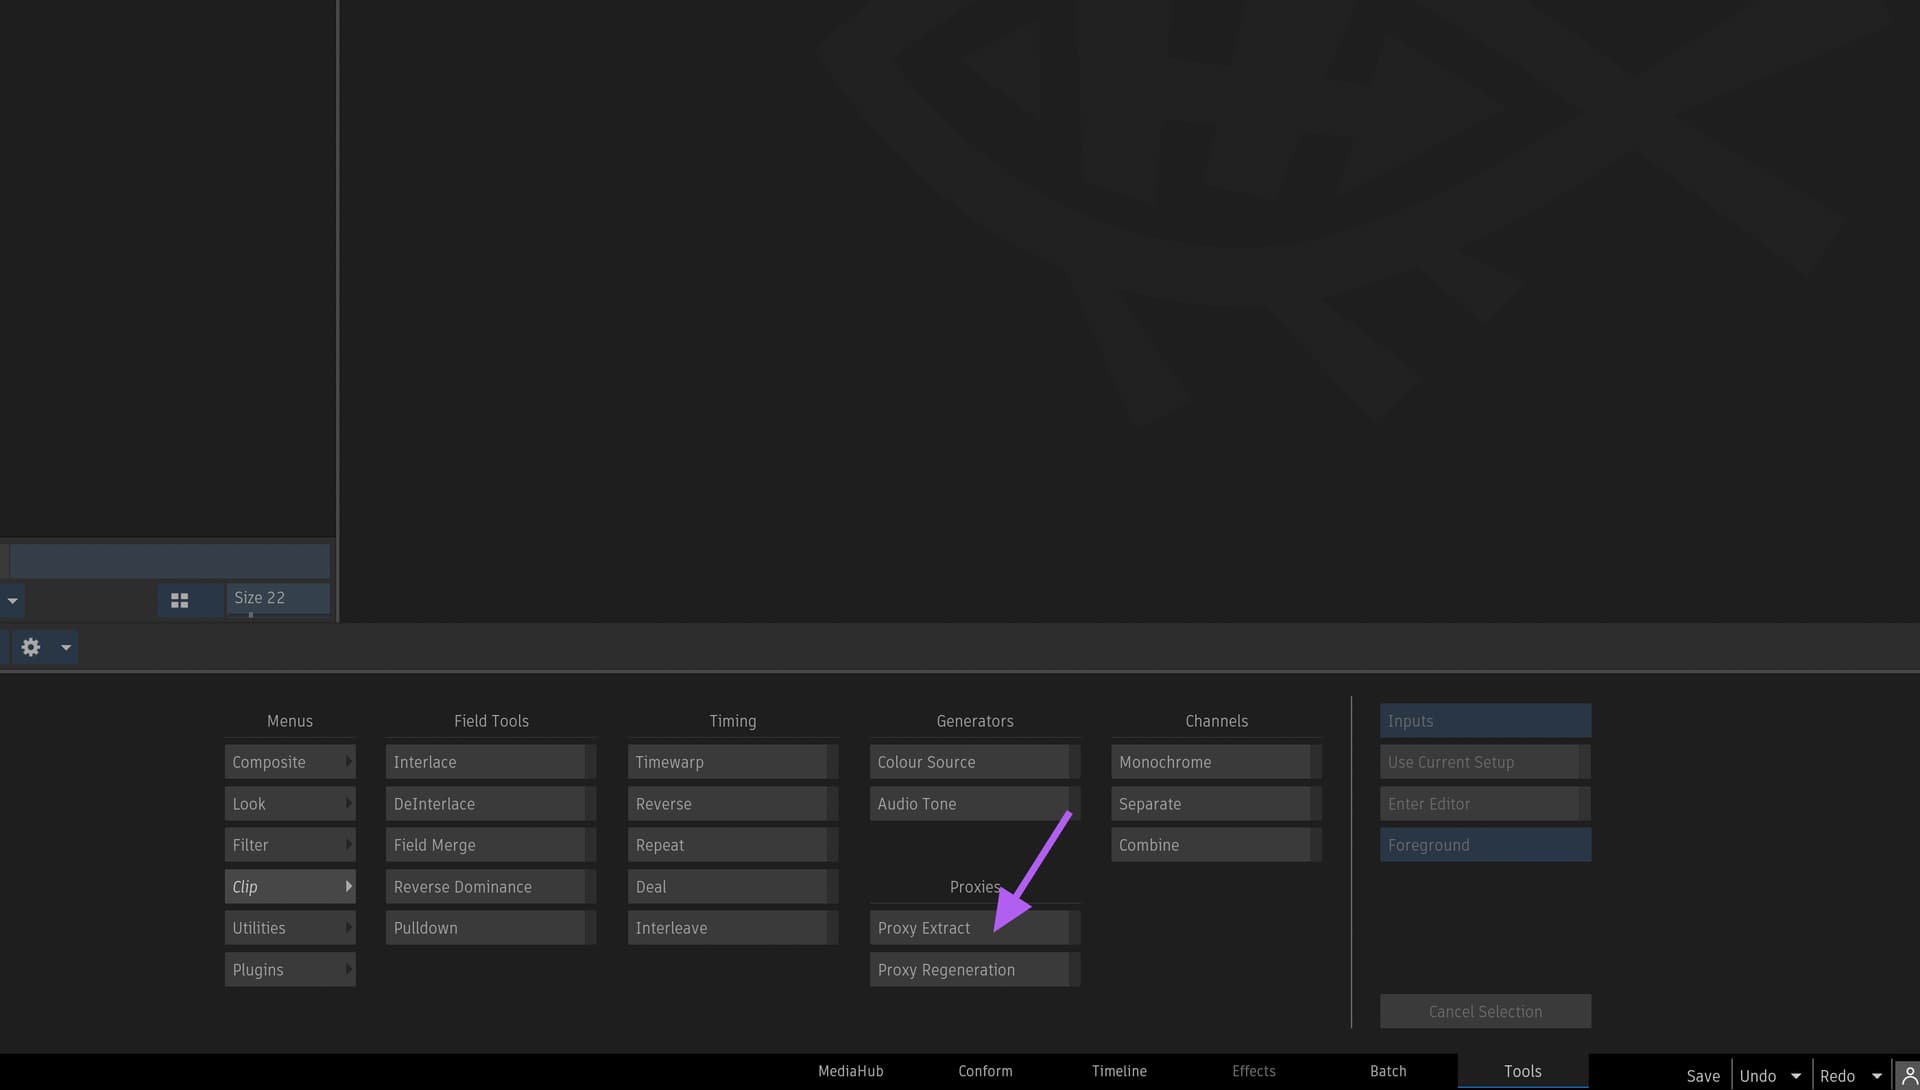
Task: Open the Redo history dropdown arrow
Action: (x=1877, y=1076)
